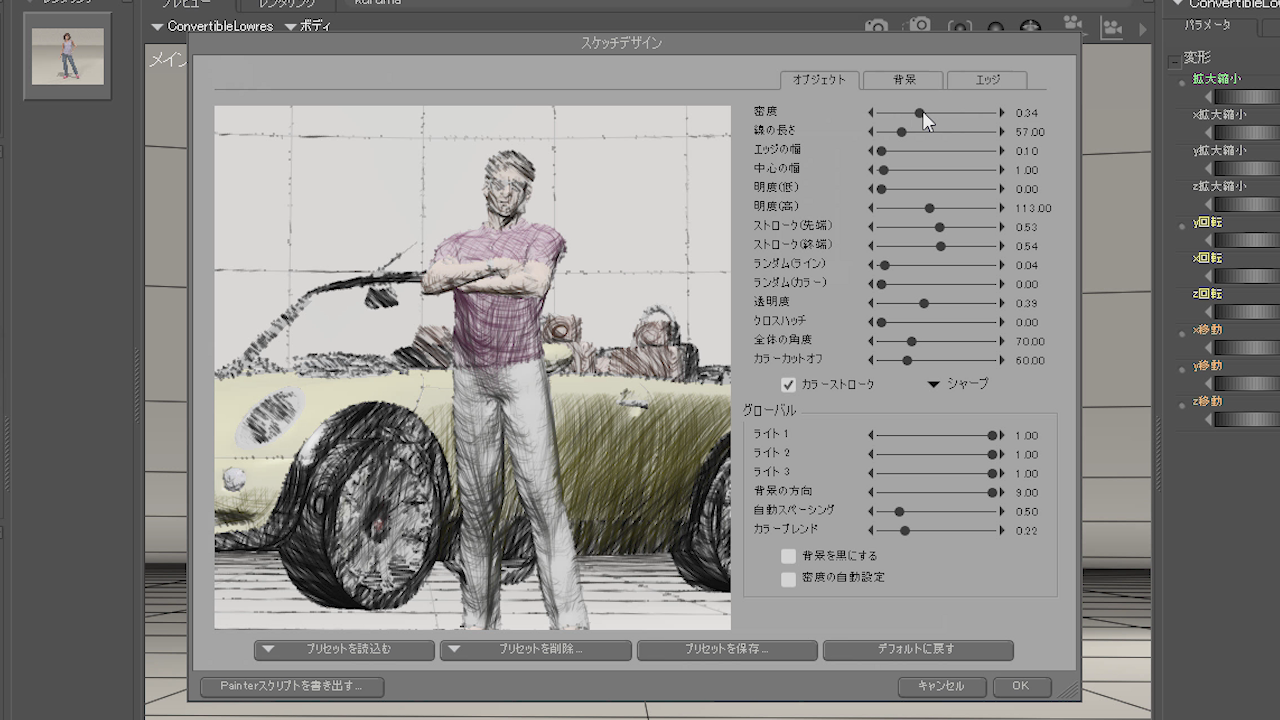Open プリセットを読込む preset dropdown
Viewport: 1280px width, 720px height.
tap(344, 650)
